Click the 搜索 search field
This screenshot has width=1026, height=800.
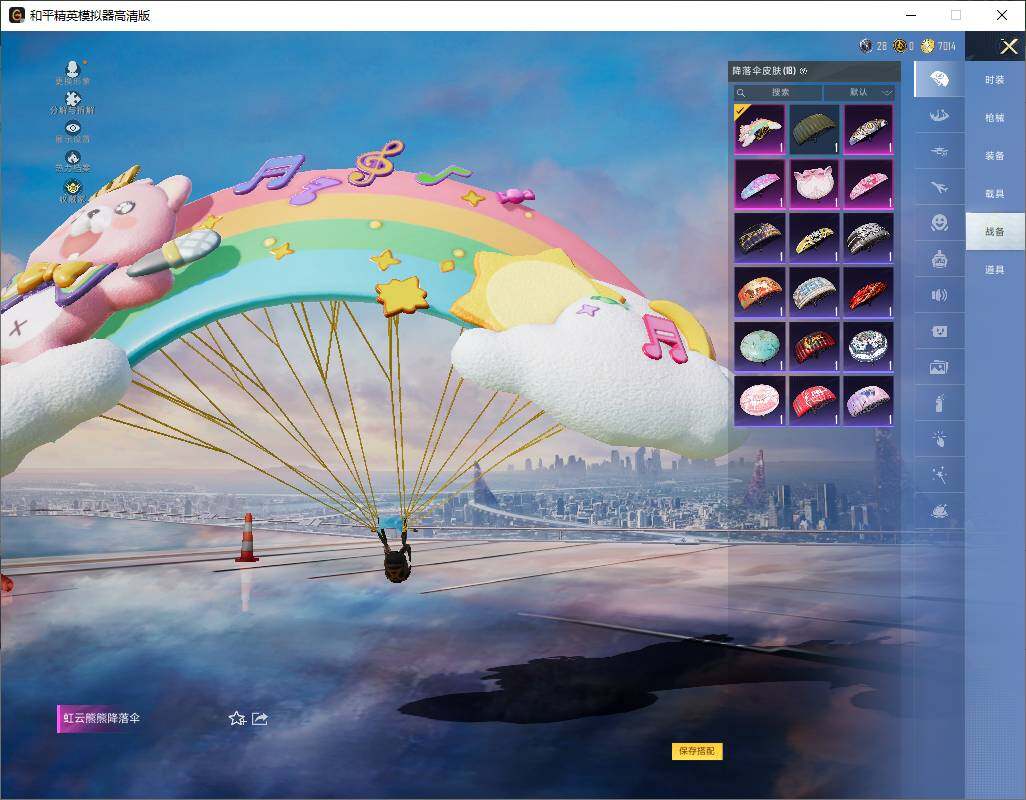778,92
